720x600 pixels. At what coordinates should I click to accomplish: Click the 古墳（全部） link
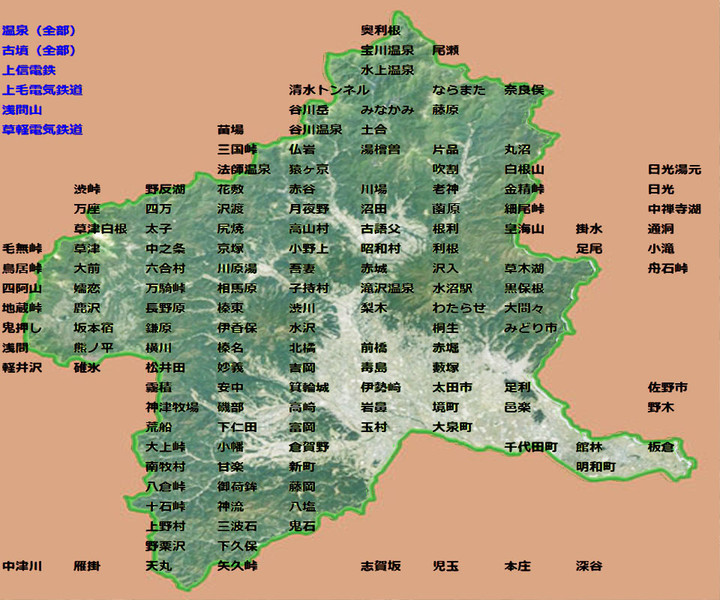click(x=39, y=51)
